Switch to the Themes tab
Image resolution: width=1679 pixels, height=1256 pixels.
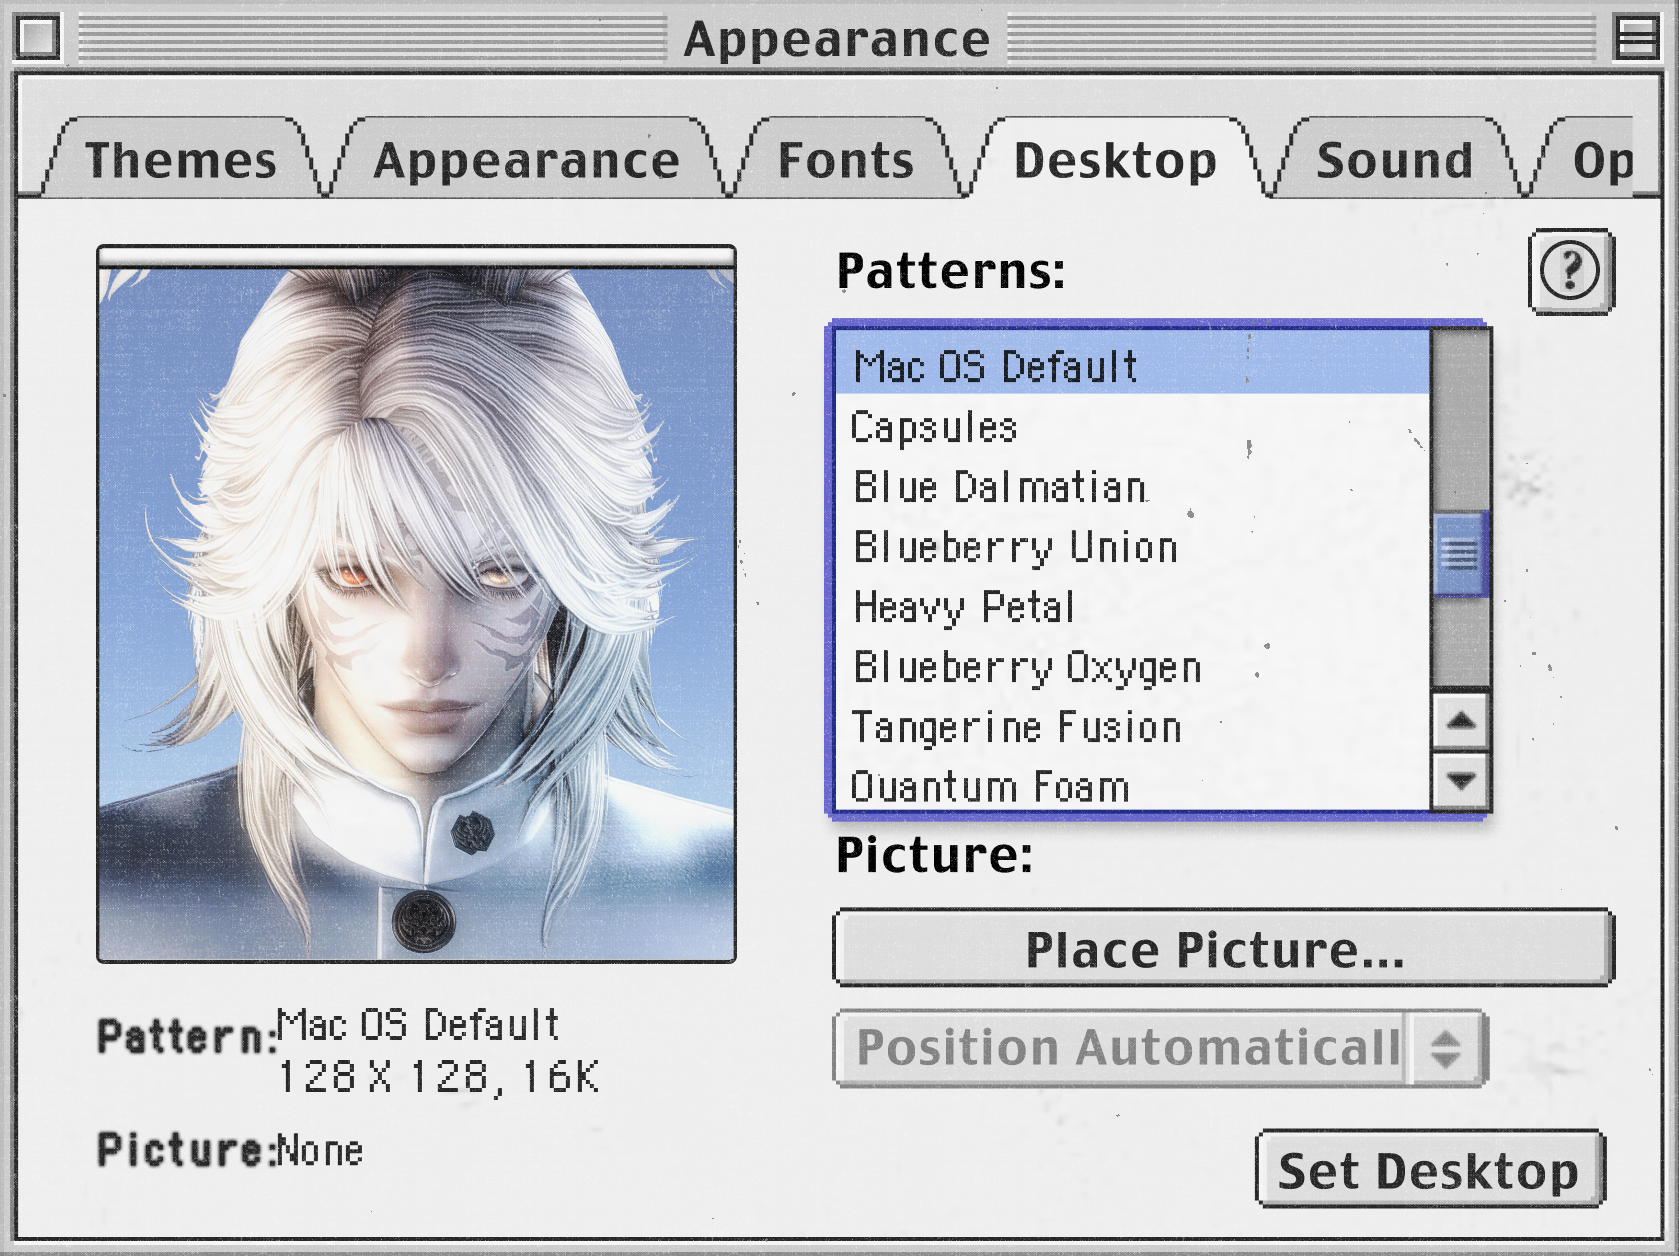181,160
